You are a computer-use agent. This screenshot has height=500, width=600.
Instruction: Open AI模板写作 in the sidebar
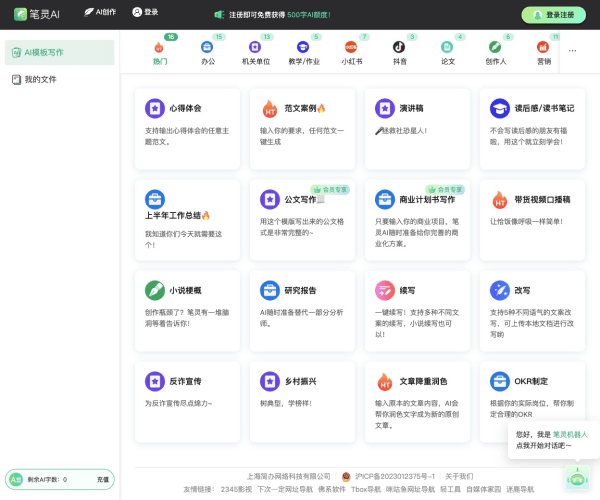coord(58,52)
